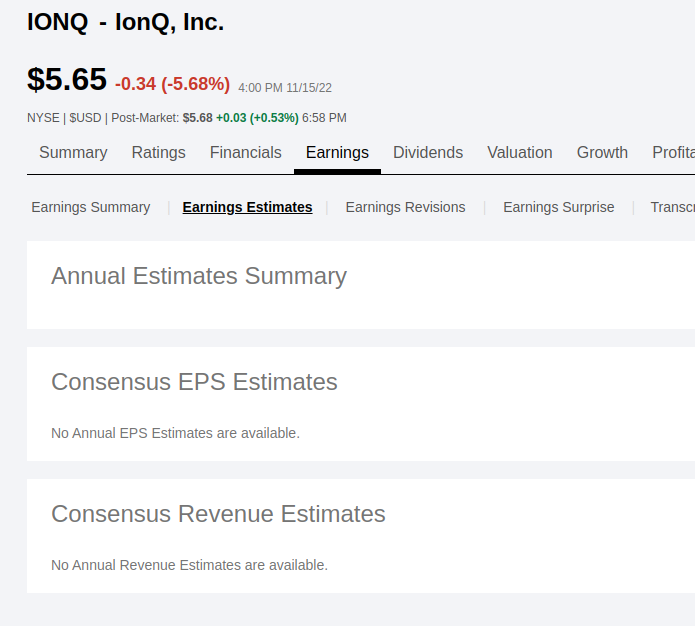Open the Financials tab
Image resolution: width=695 pixels, height=626 pixels.
[x=245, y=153]
